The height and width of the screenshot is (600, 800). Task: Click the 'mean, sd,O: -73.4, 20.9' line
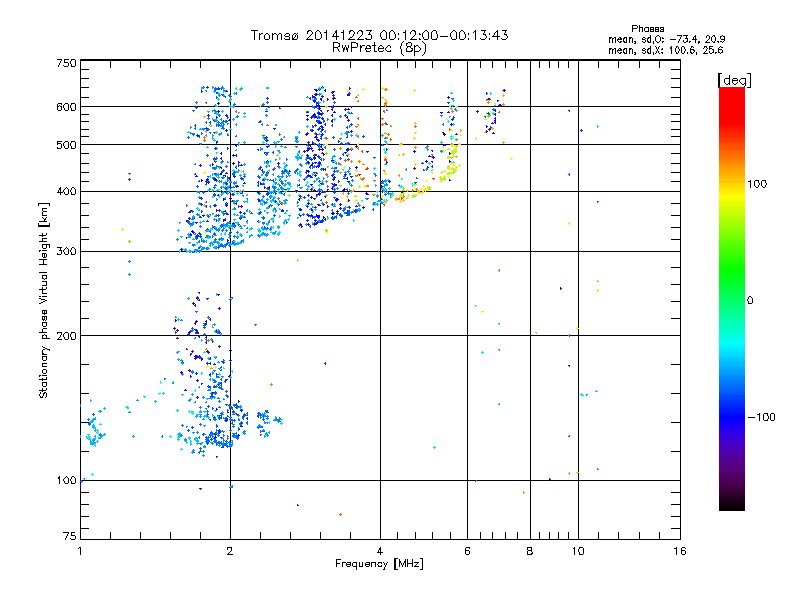[x=666, y=40]
